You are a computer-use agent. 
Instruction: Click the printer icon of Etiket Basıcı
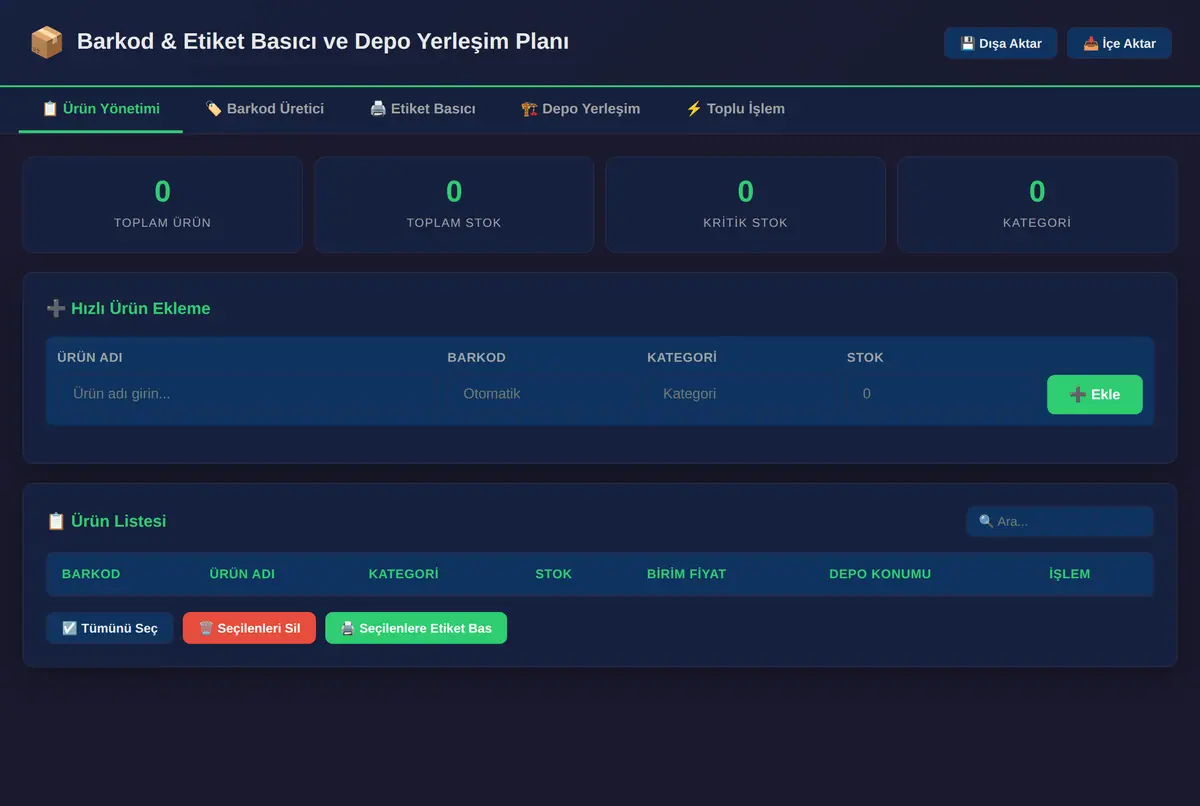(378, 108)
